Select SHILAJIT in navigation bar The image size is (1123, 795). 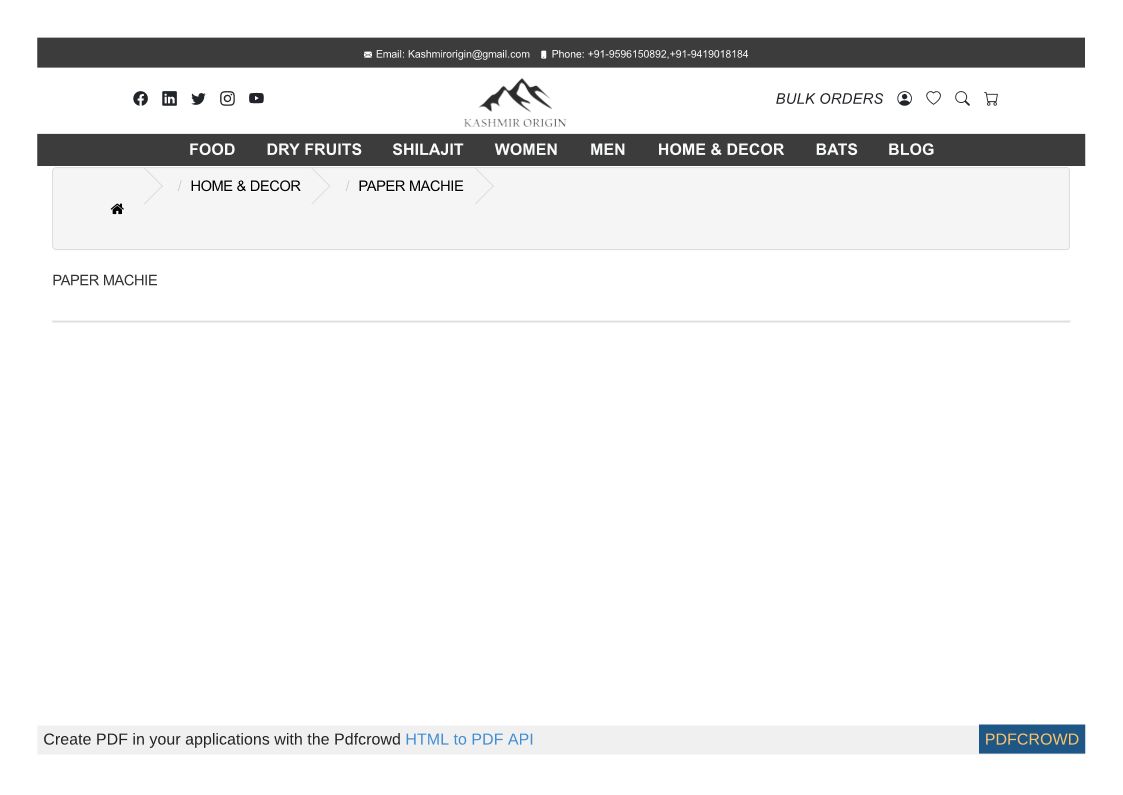click(428, 149)
